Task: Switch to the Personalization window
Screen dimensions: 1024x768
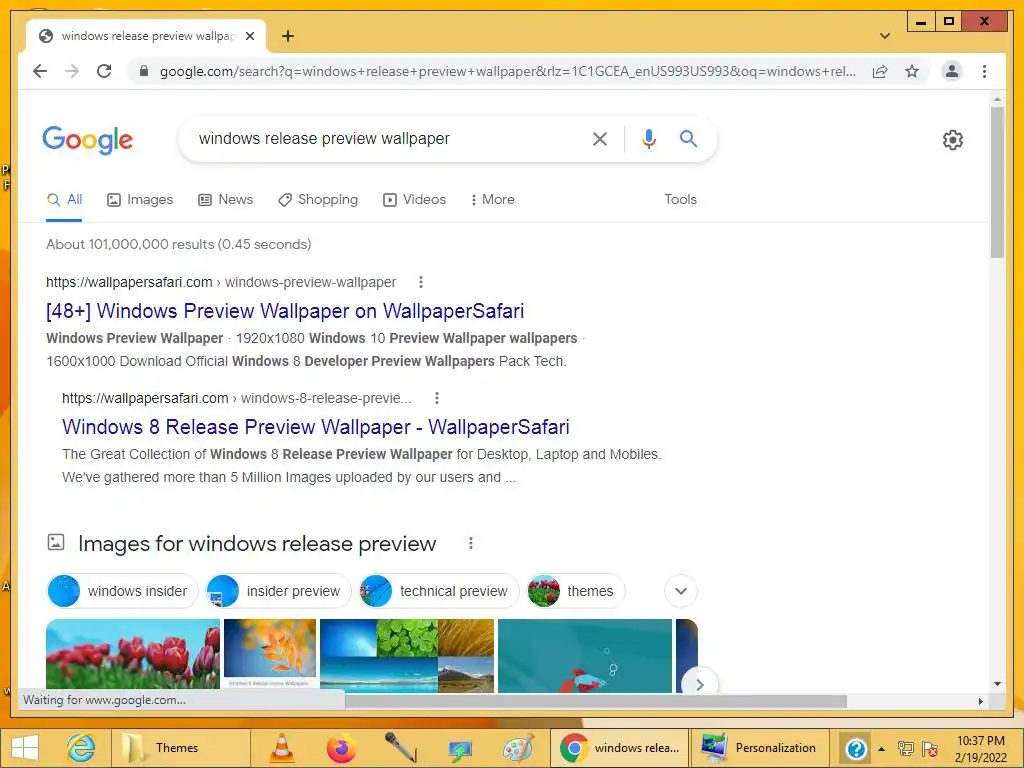Action: pyautogui.click(x=760, y=748)
